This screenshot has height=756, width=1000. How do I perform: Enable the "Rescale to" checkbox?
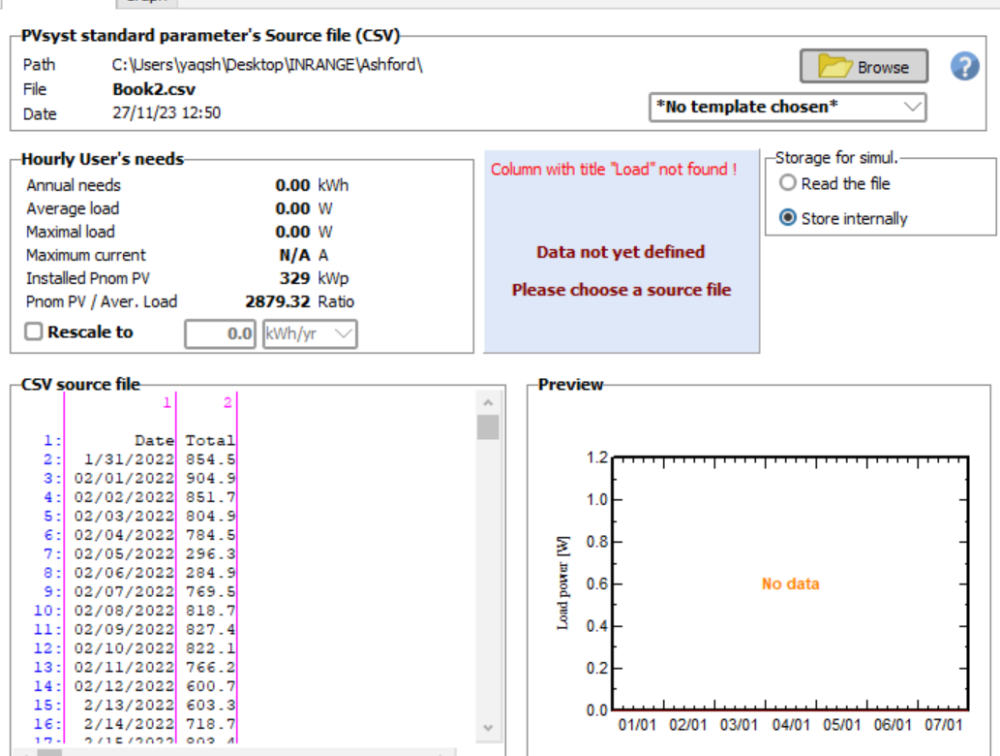click(34, 333)
